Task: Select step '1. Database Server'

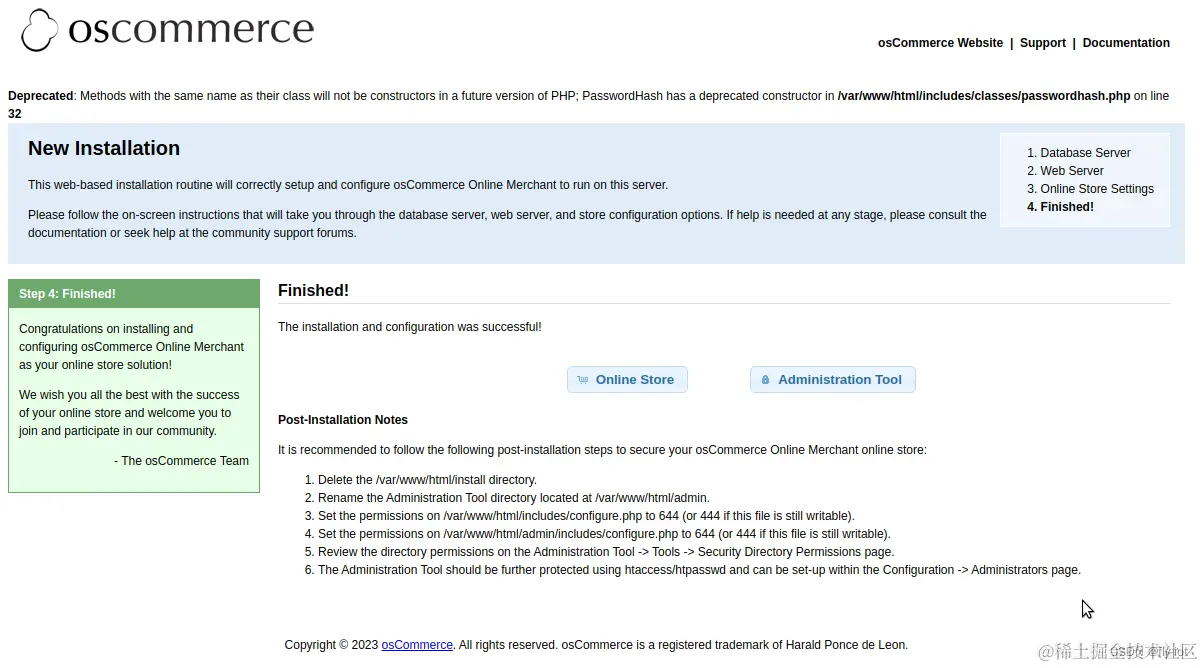Action: 1085,153
